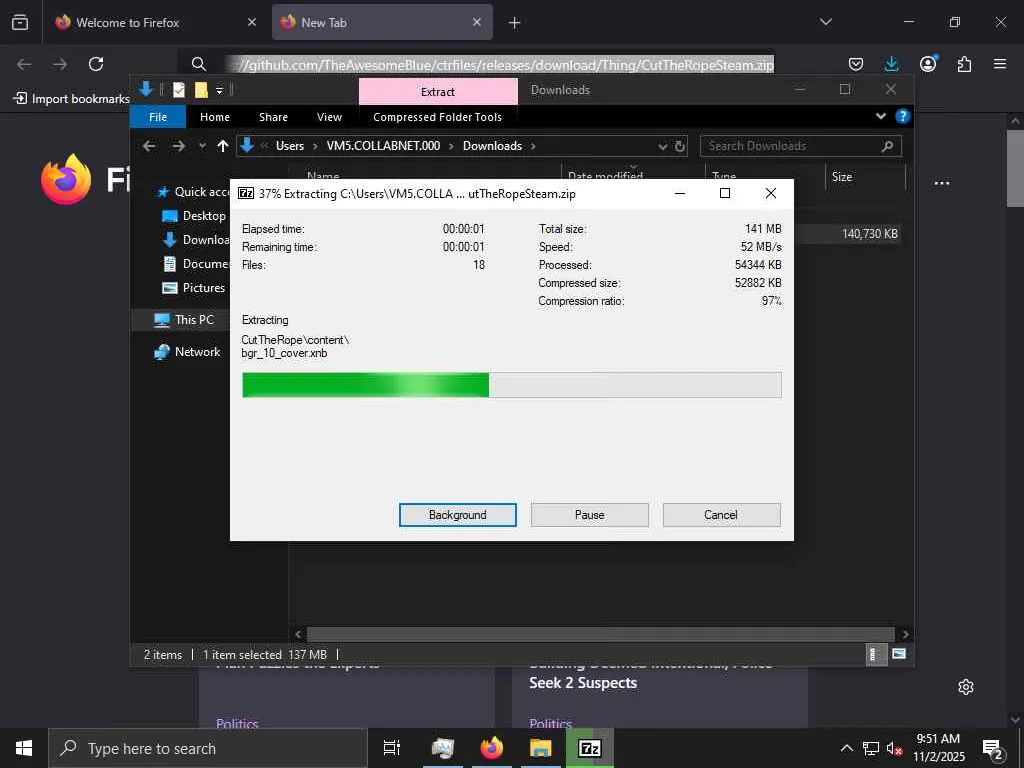Customize Quick Access Toolbar dropdown

[x=219, y=90]
